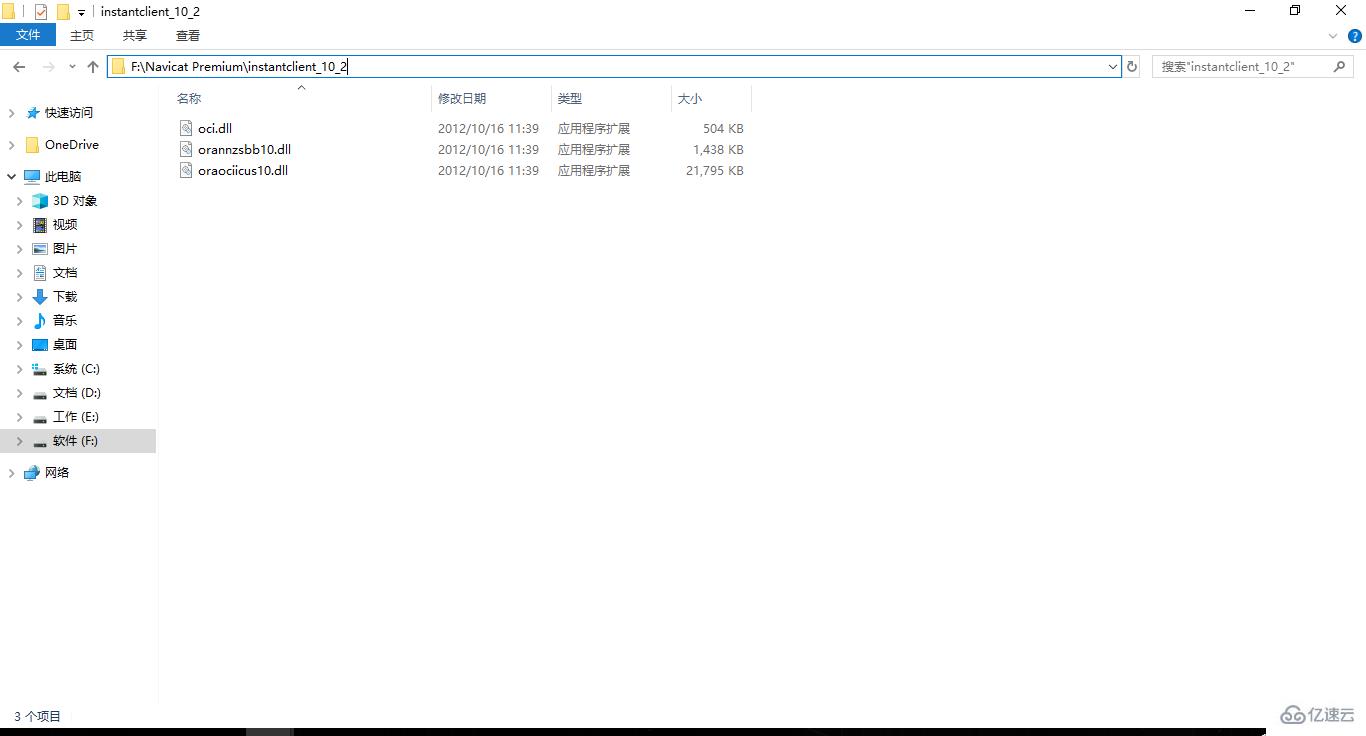Click the 视频 filmstrip icon
Viewport: 1366px width, 736px height.
point(40,224)
